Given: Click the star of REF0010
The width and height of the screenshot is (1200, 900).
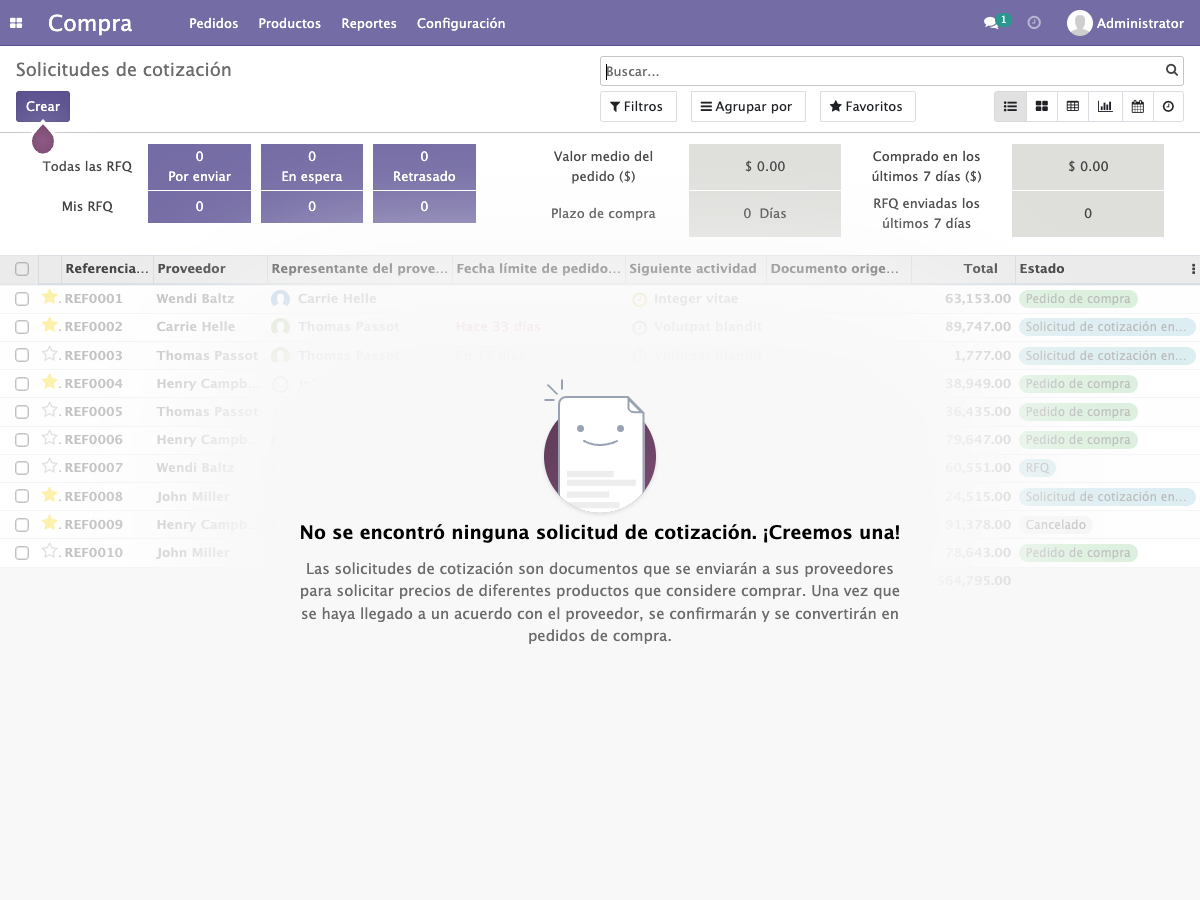Looking at the screenshot, I should 50,551.
